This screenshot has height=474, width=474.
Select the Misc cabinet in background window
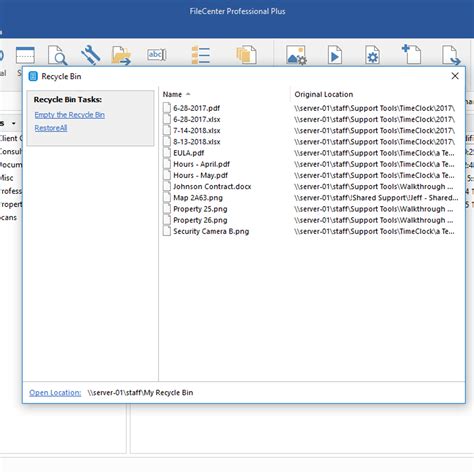click(7, 178)
